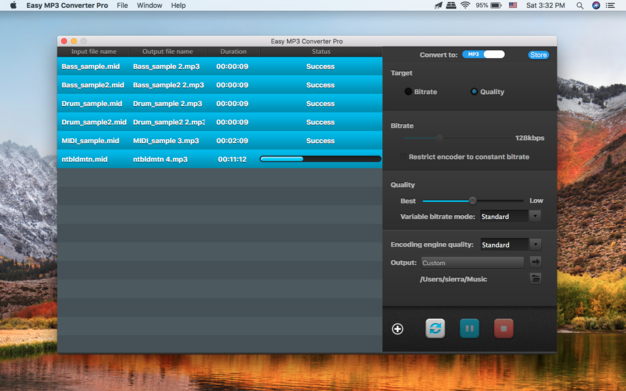Click the blue Store button
Screen dimensions: 626x391
[x=538, y=55]
